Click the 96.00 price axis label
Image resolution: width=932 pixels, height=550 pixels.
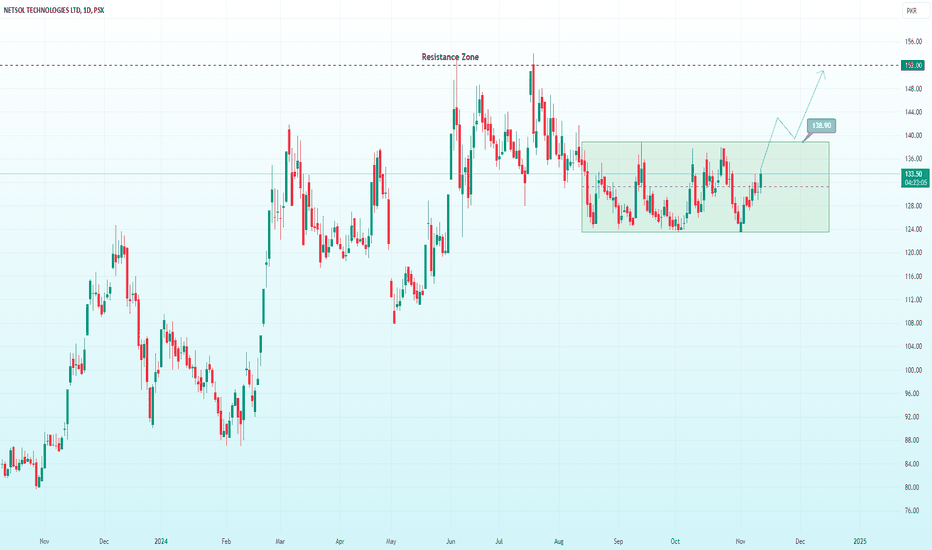[x=912, y=394]
